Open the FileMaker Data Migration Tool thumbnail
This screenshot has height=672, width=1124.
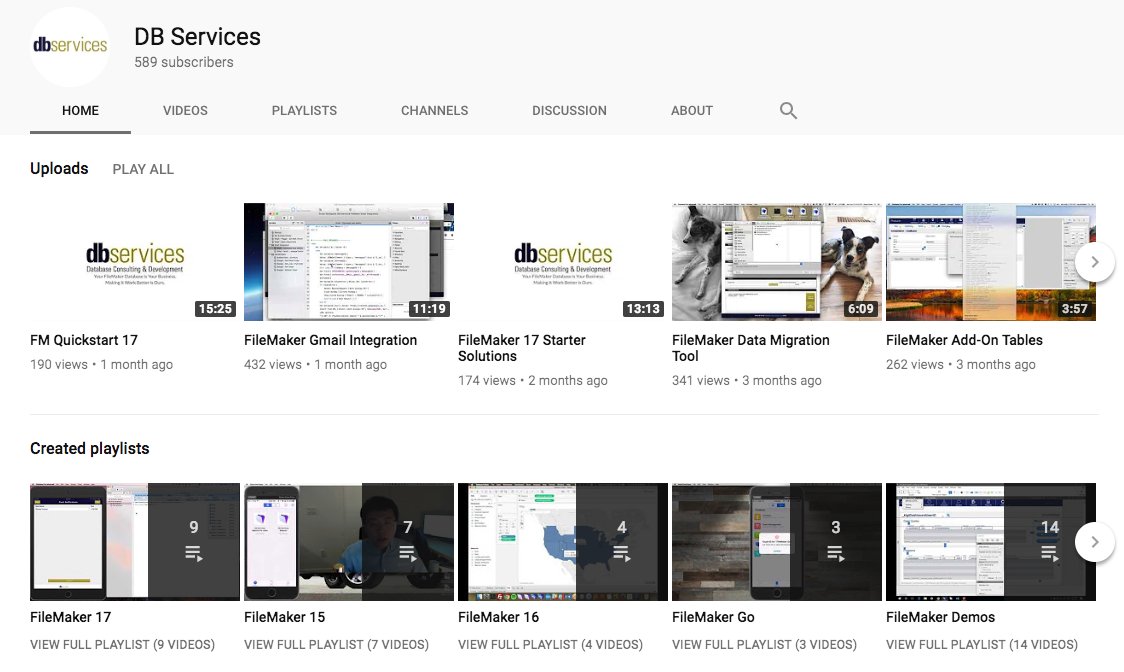tap(776, 262)
